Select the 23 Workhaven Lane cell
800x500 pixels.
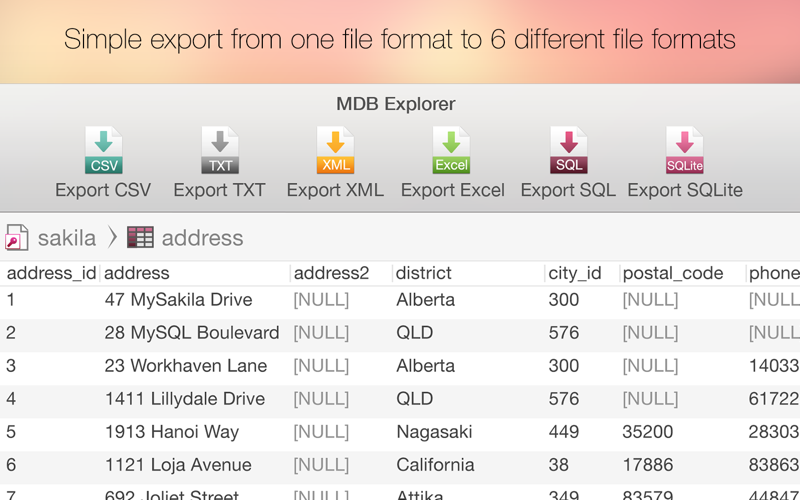(186, 366)
